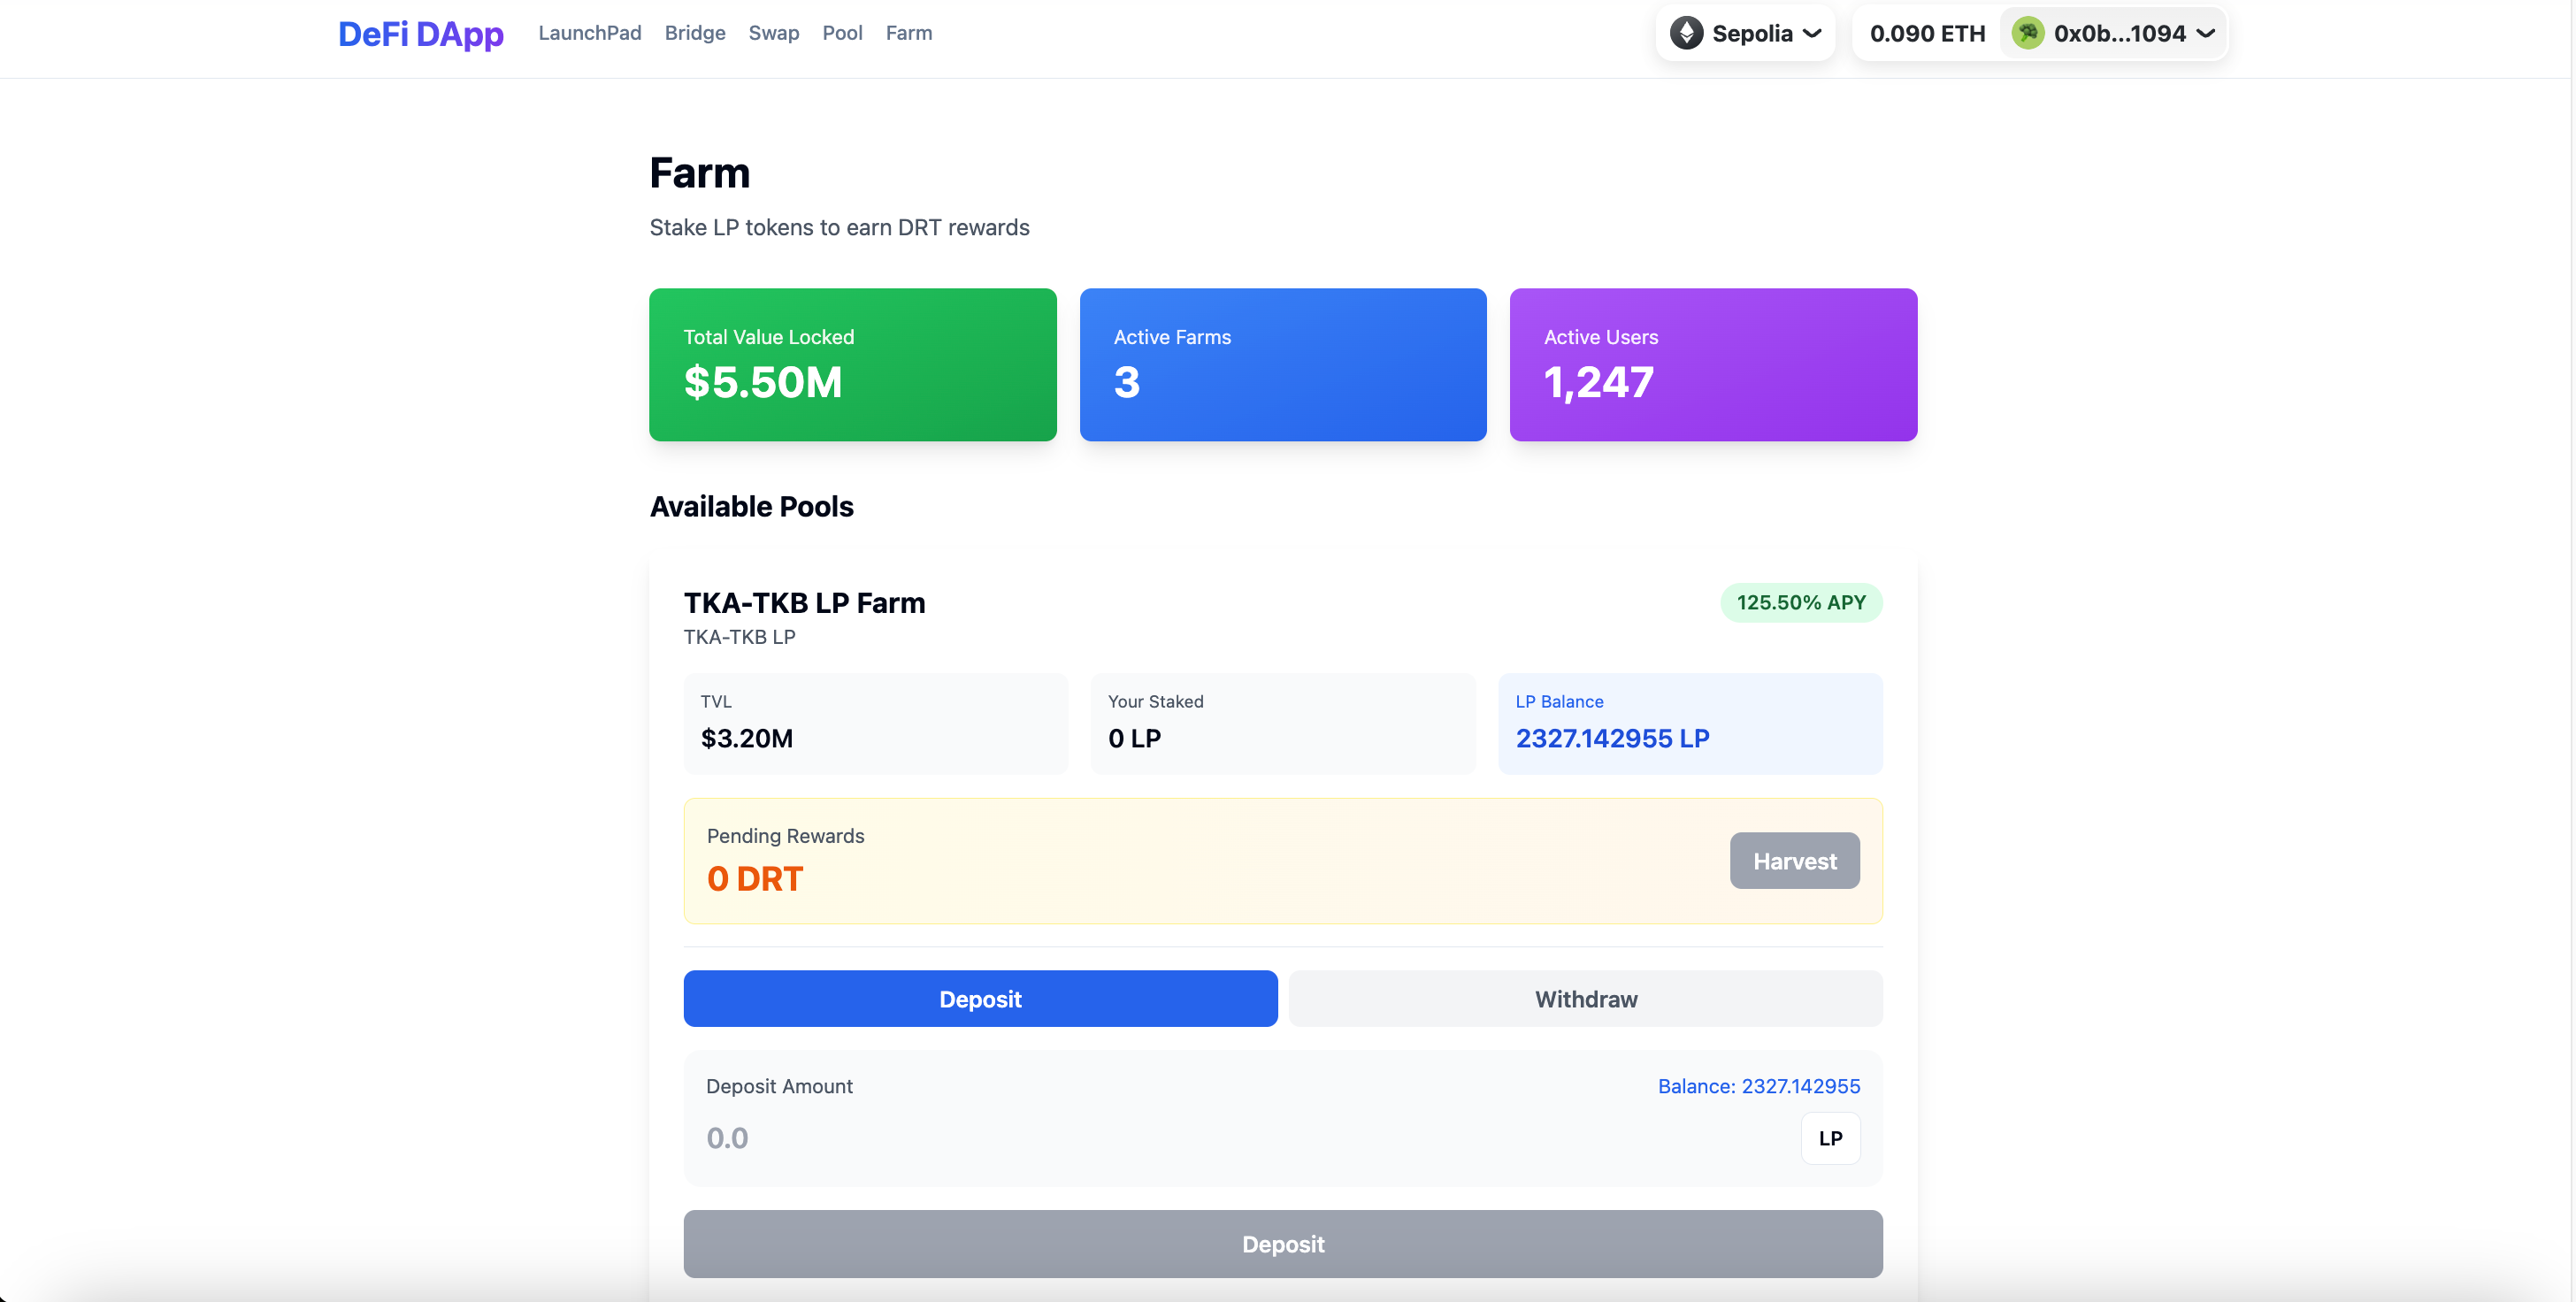This screenshot has width=2576, height=1302.
Task: Click the Ethereum network icon beside Sepolia
Action: (1686, 33)
